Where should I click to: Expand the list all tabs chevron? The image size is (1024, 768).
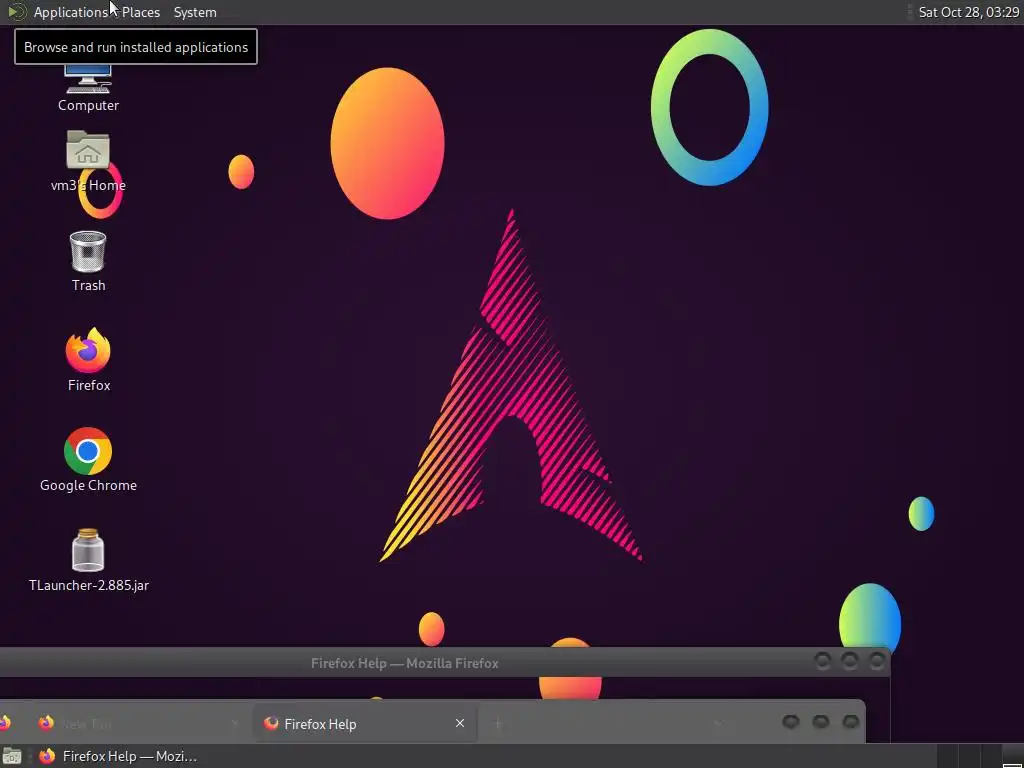pos(718,723)
